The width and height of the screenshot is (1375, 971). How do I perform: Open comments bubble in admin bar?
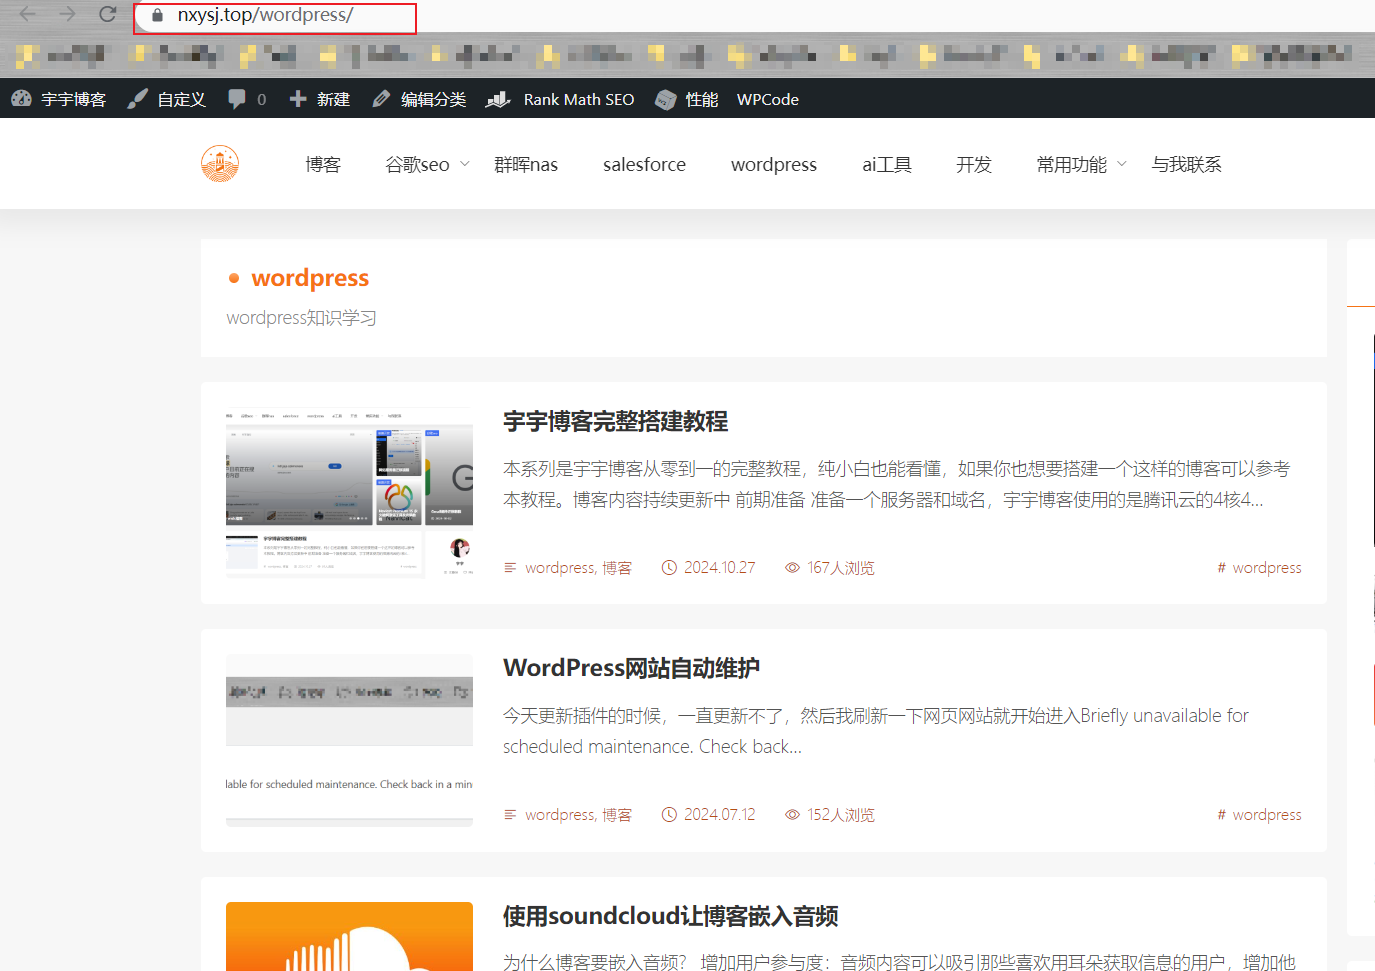point(237,99)
